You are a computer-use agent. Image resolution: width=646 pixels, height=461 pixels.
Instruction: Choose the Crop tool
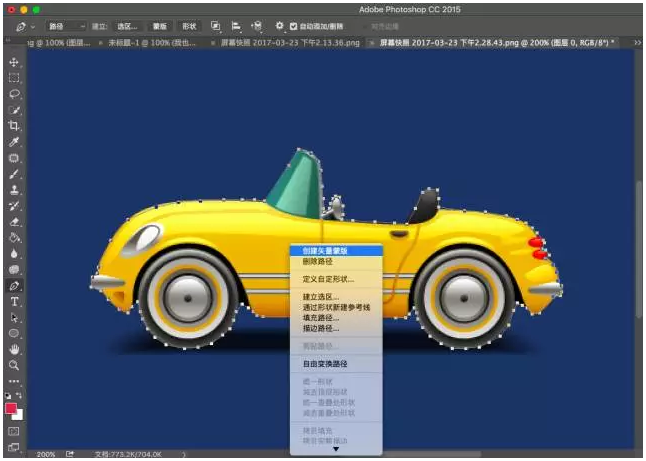coord(14,126)
